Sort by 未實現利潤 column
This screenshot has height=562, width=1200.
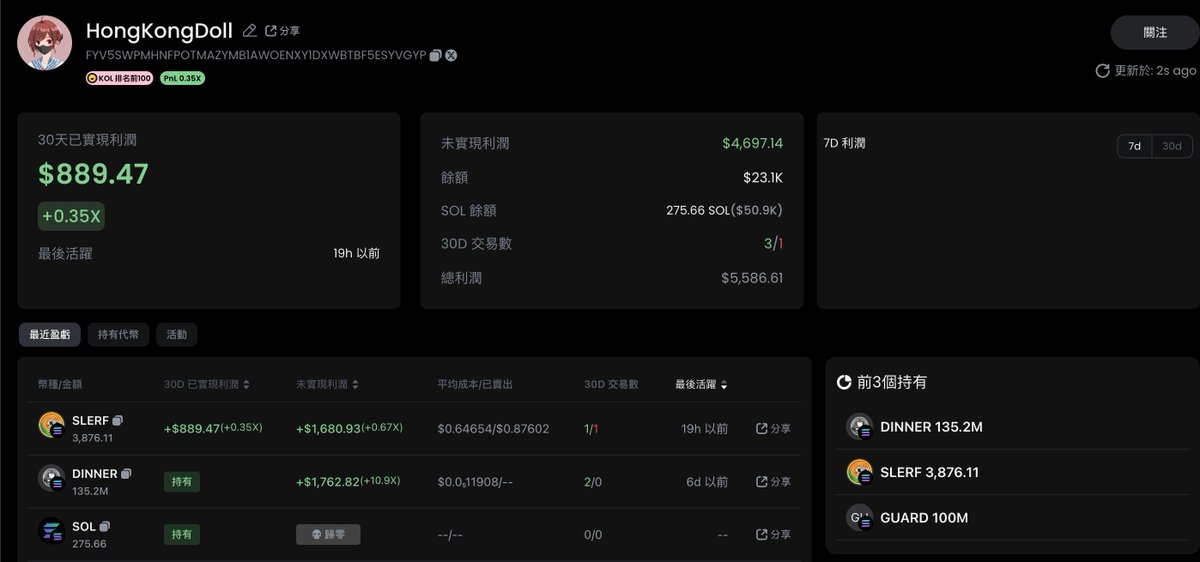(328, 384)
